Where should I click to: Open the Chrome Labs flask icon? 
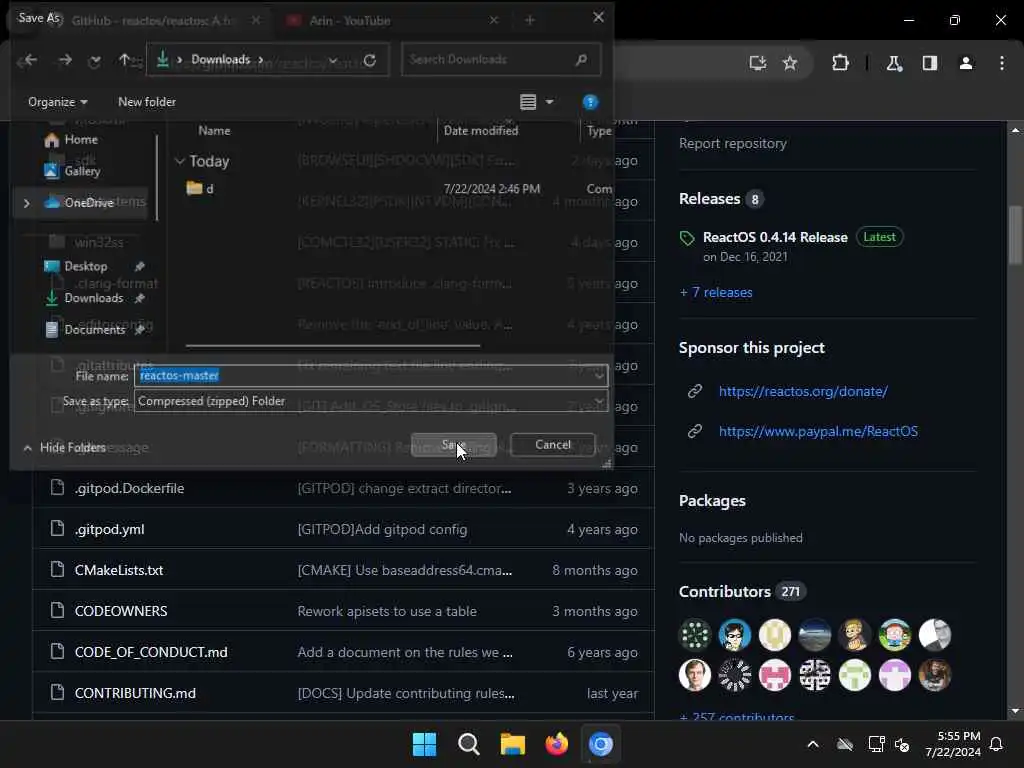pyautogui.click(x=894, y=63)
